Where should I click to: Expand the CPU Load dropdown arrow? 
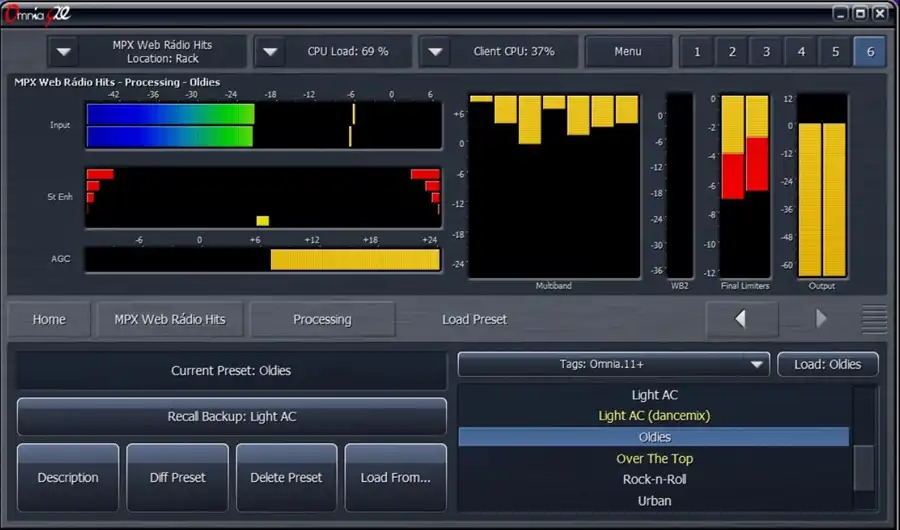click(x=270, y=52)
